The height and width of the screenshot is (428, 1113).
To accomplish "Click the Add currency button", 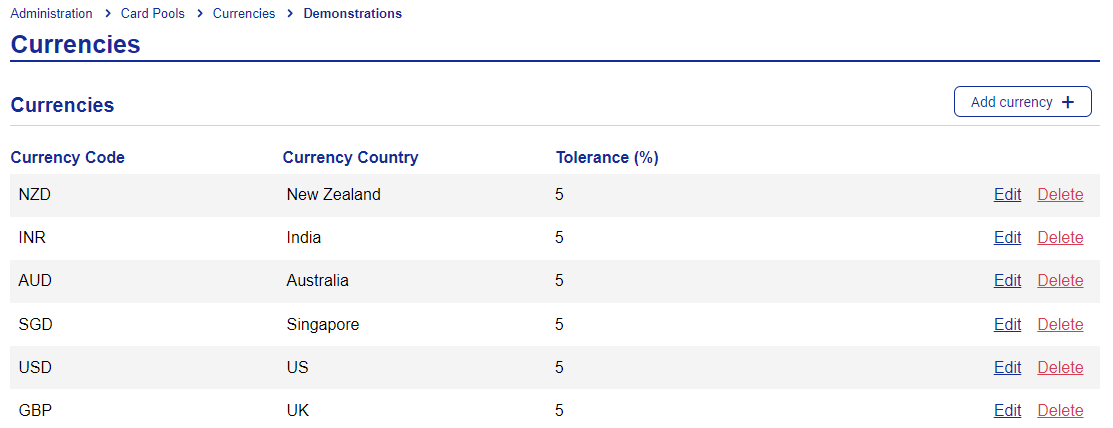I will pos(1022,101).
